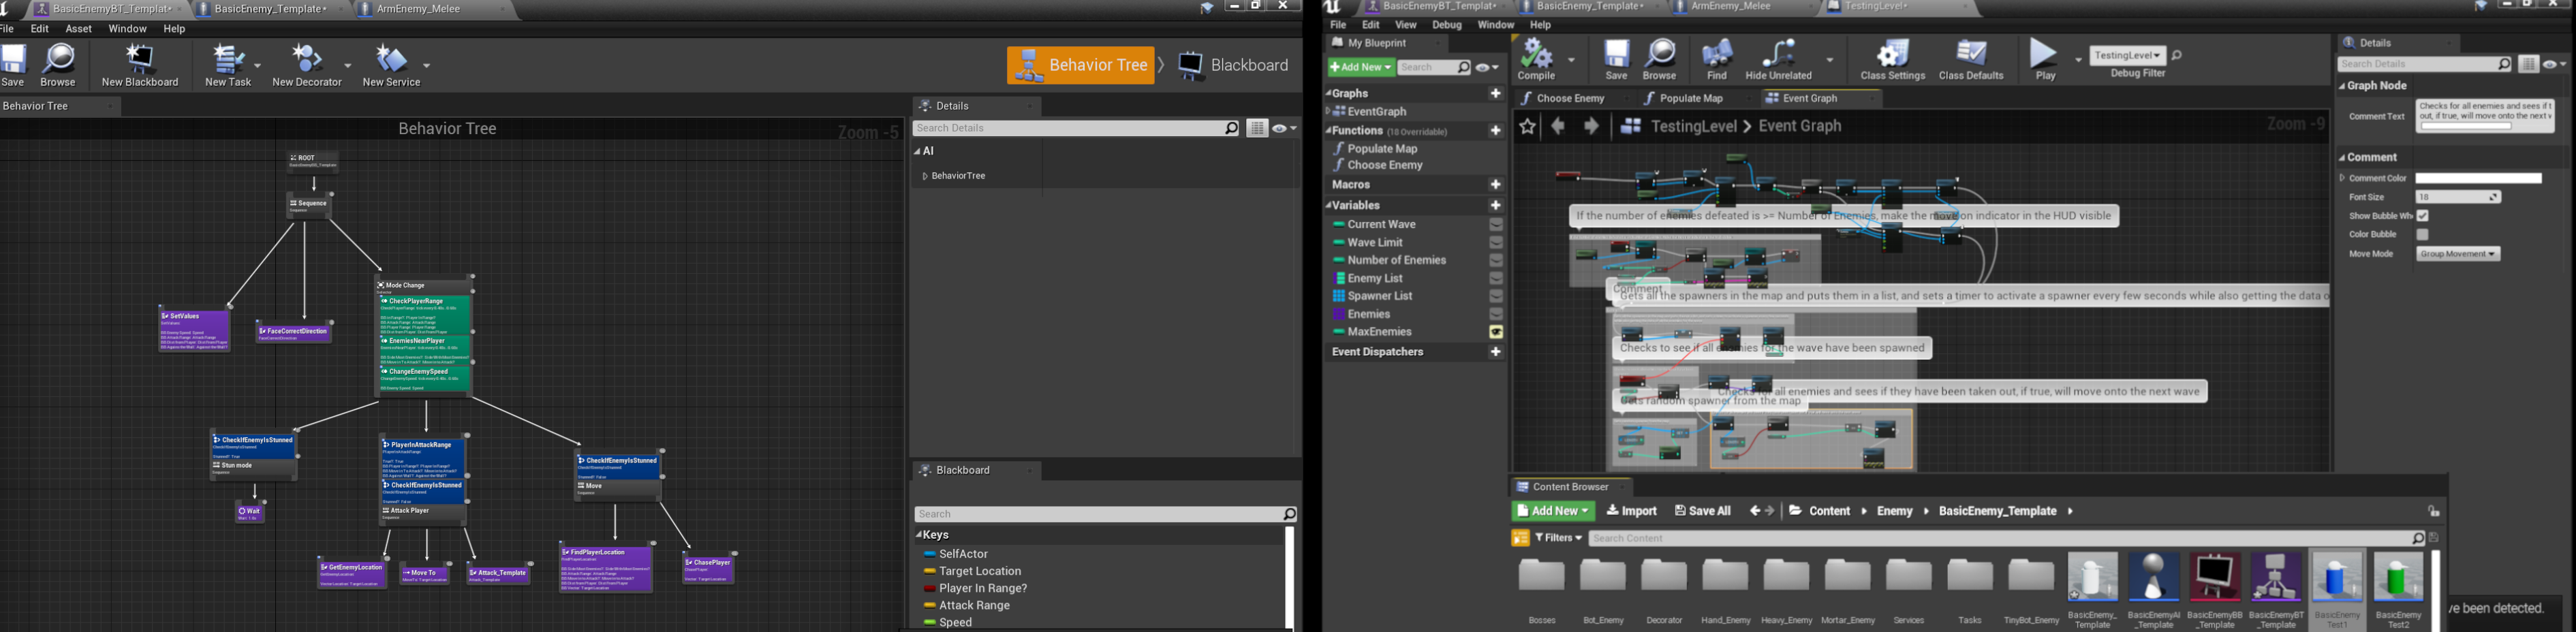Uncheck the Show Bubble When Zoomed checkbox

[x=2423, y=216]
